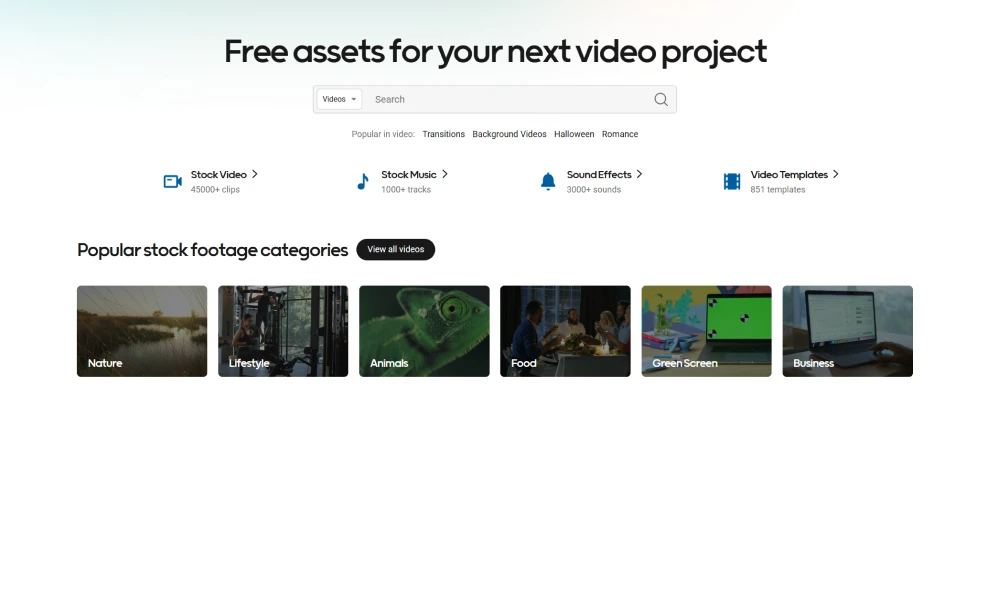Click the View all videos button
Viewport: 1000px width, 600px height.
point(395,249)
